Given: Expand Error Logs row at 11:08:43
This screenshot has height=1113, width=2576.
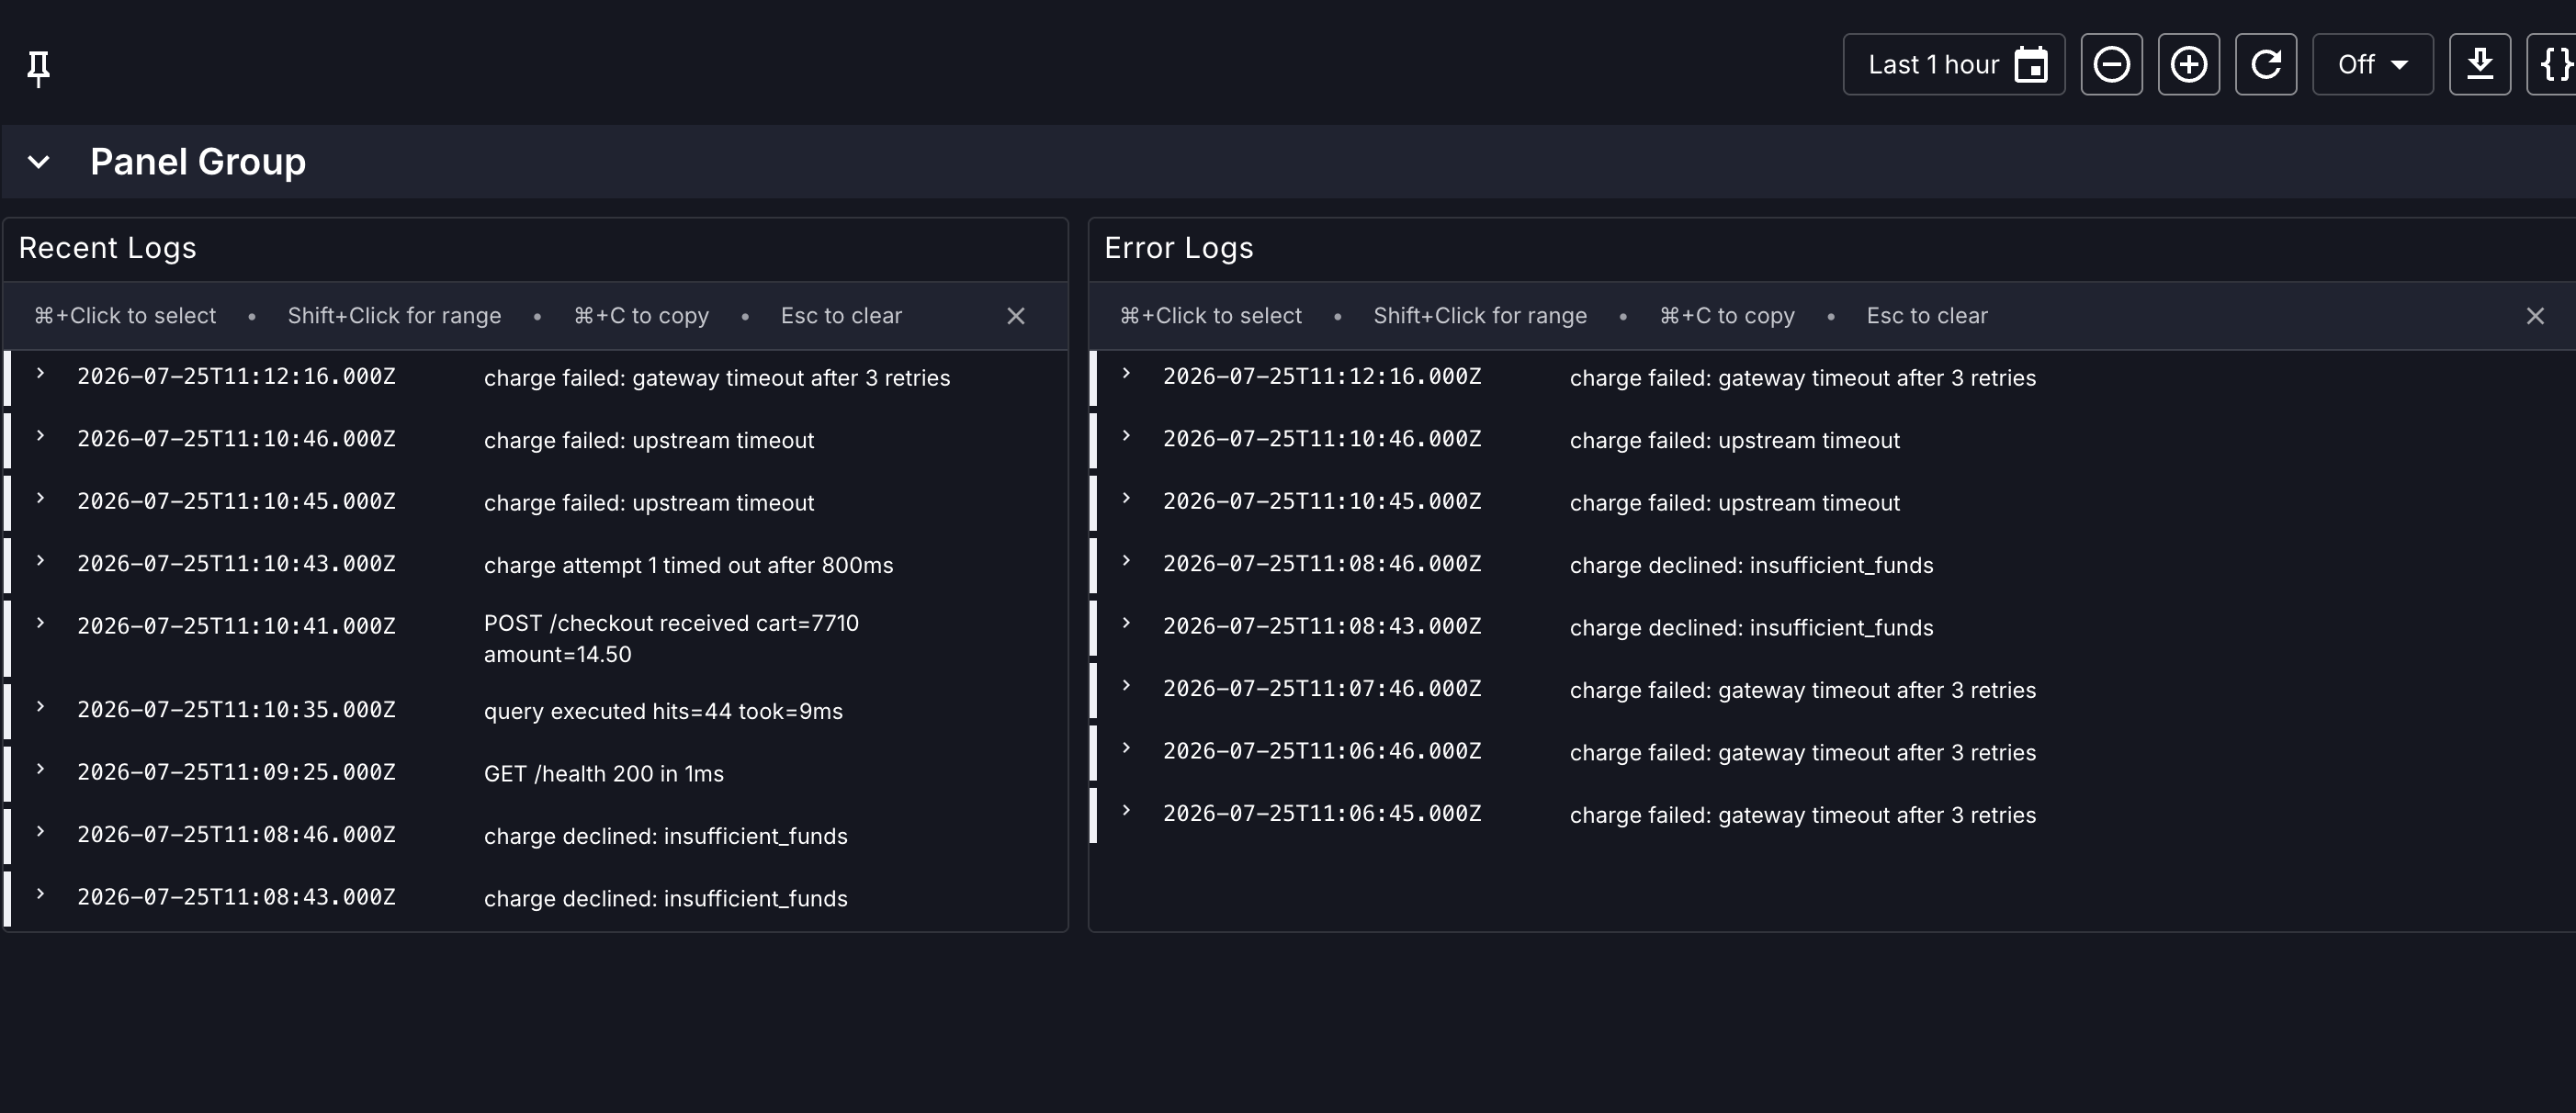Looking at the screenshot, I should click(x=1126, y=623).
